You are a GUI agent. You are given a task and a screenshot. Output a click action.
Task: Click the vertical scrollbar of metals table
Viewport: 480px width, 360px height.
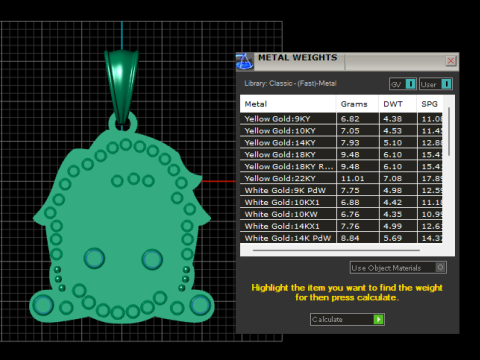(x=449, y=131)
